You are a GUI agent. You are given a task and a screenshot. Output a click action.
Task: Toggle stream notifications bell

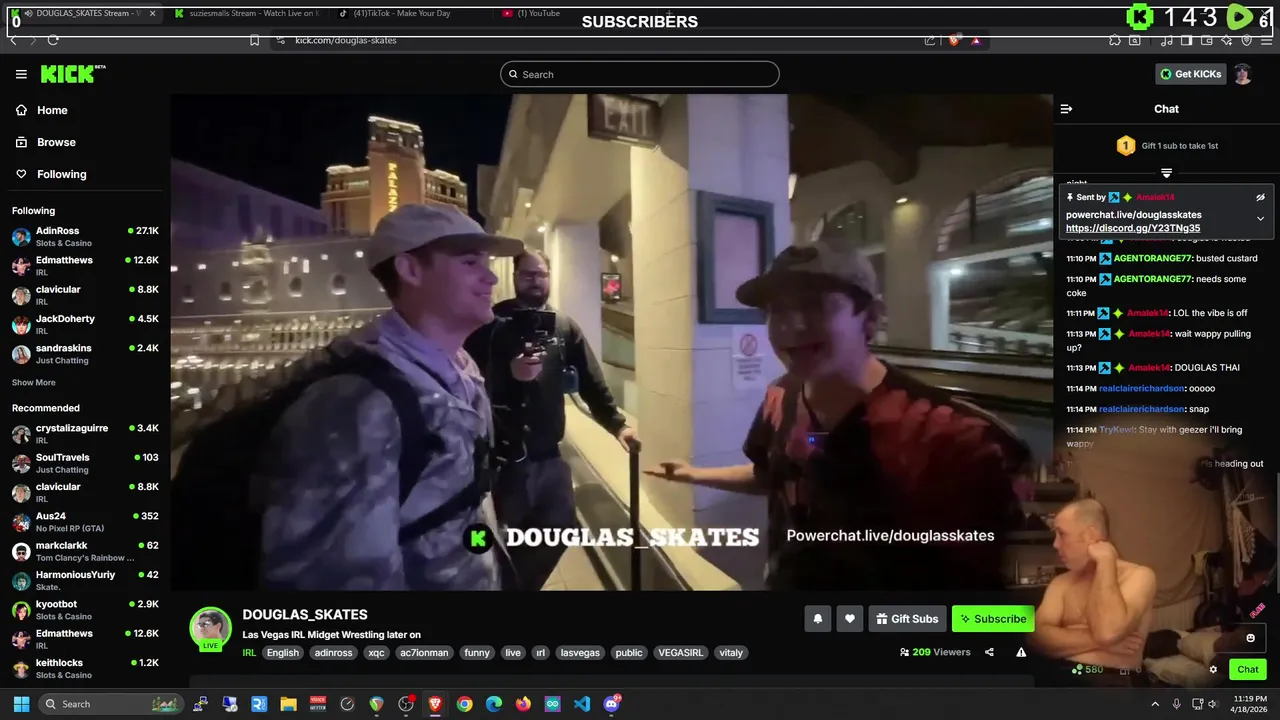pyautogui.click(x=817, y=619)
